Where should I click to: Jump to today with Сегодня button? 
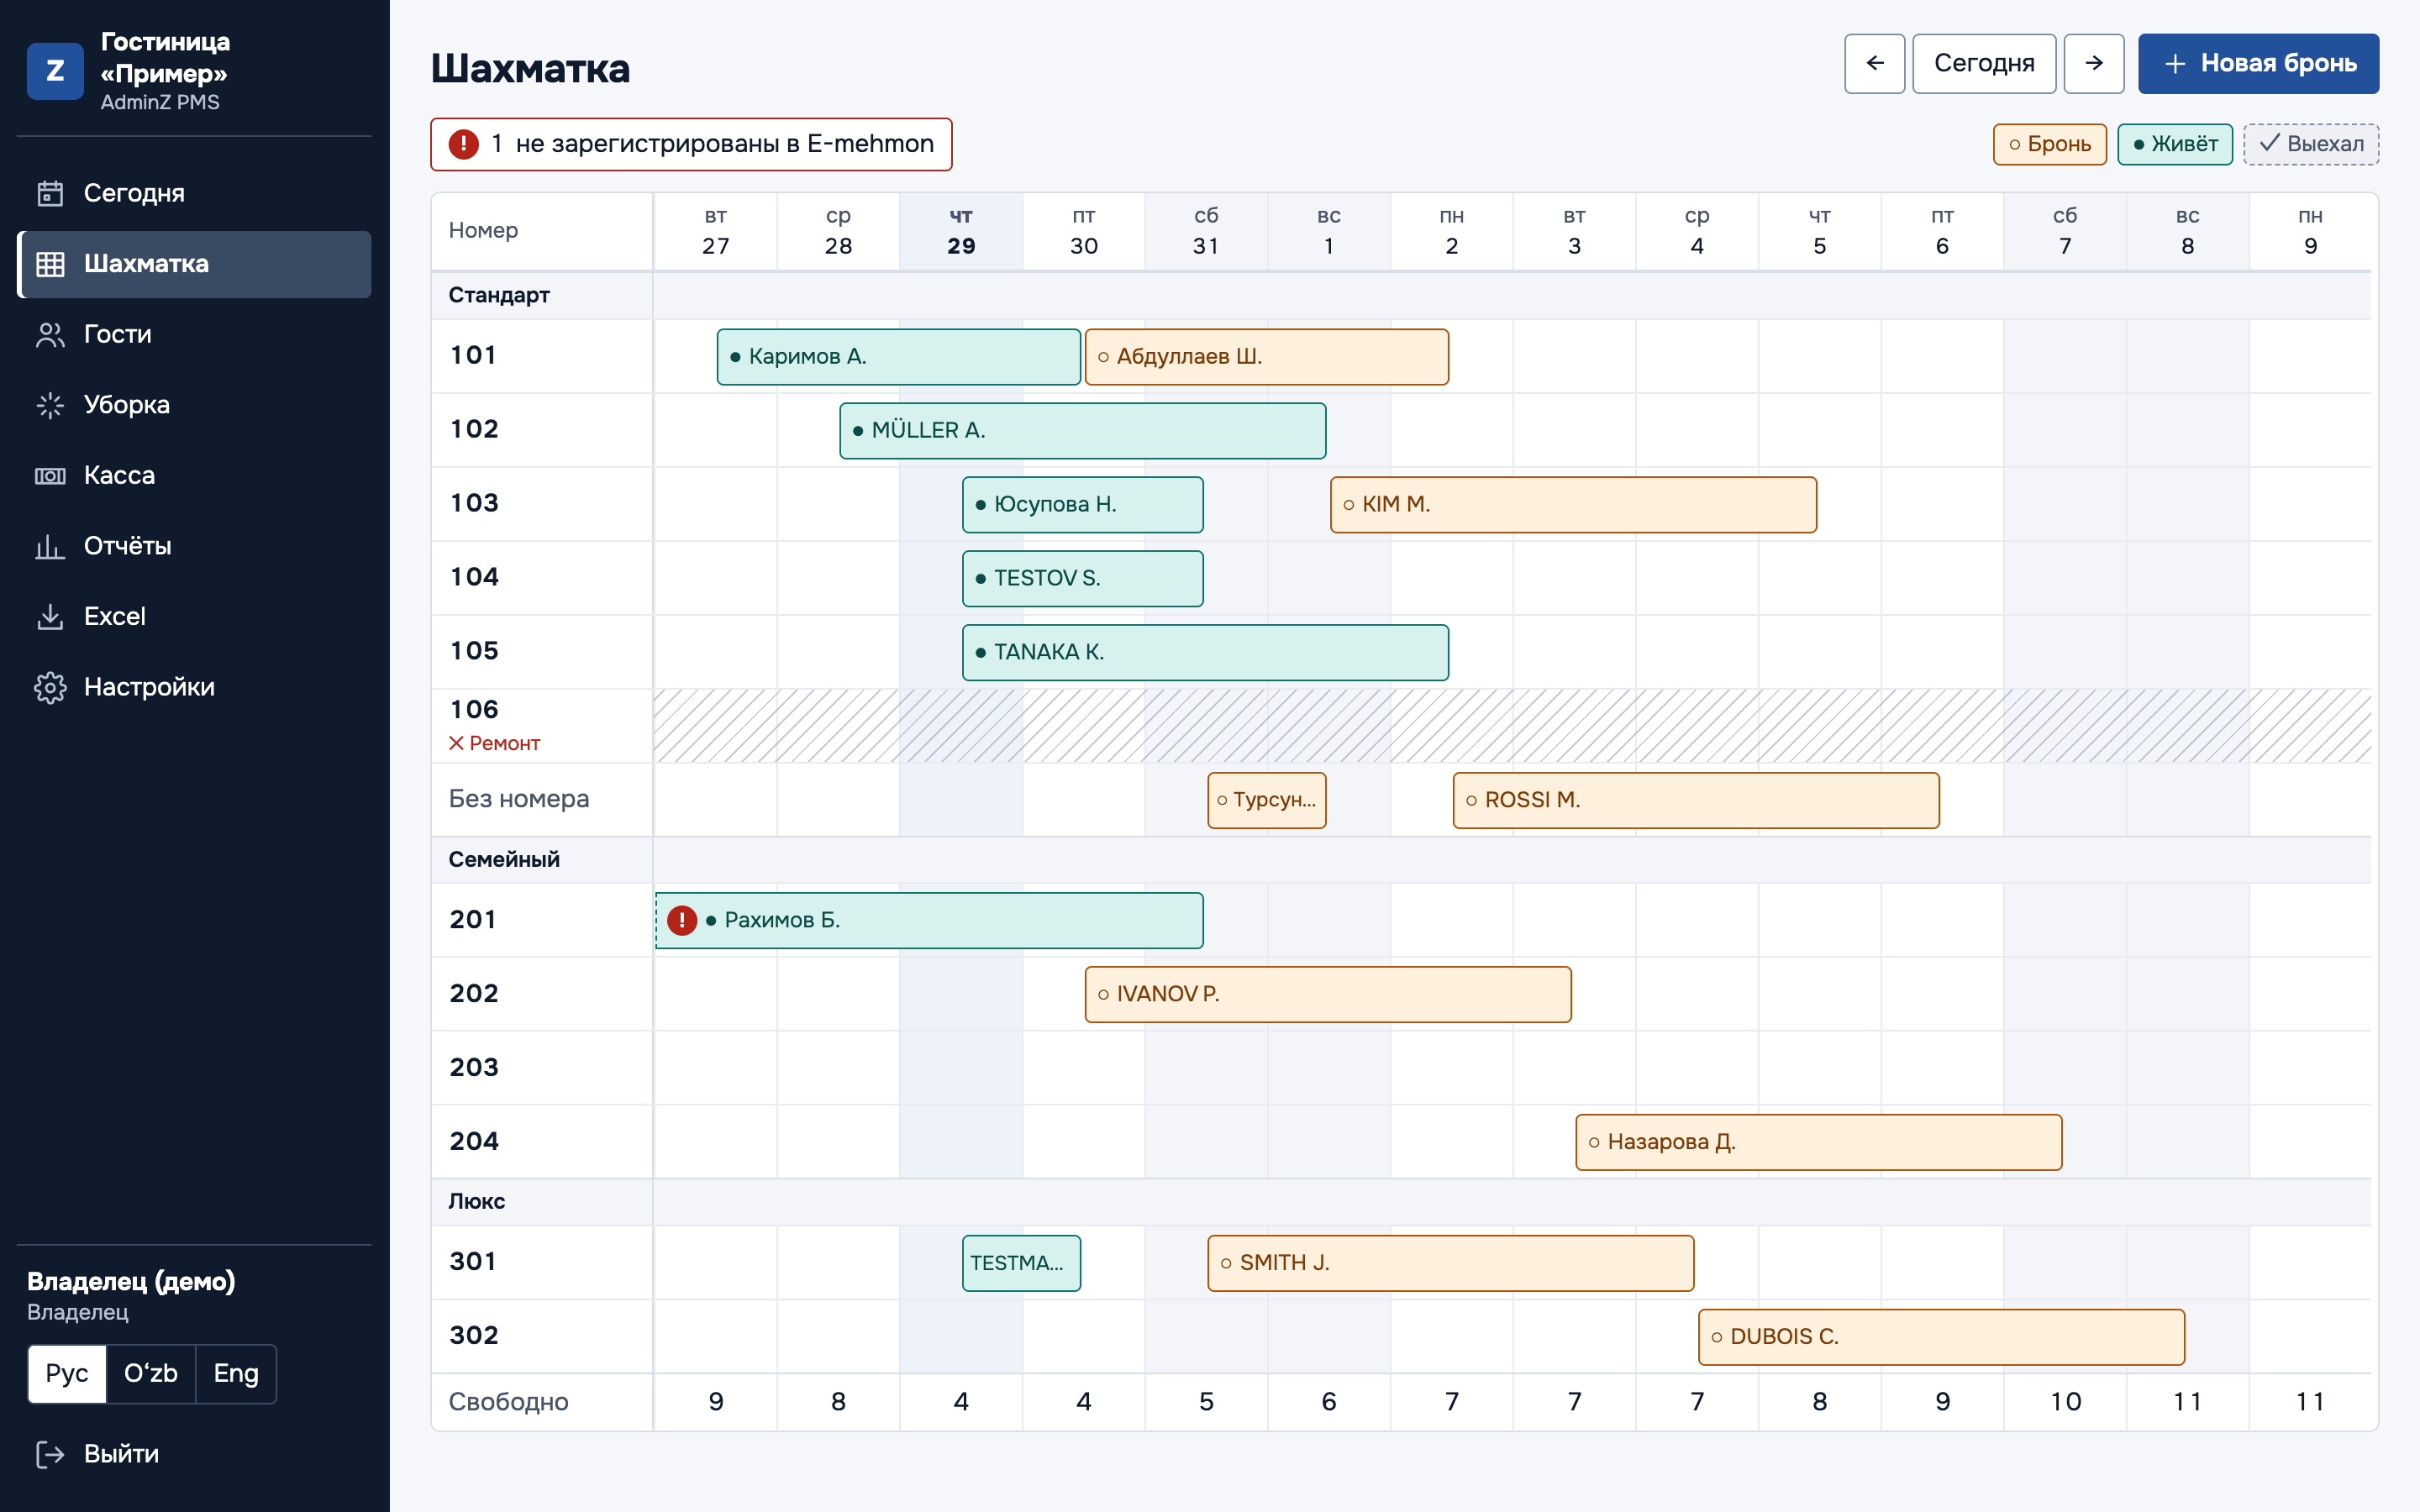click(x=1984, y=63)
